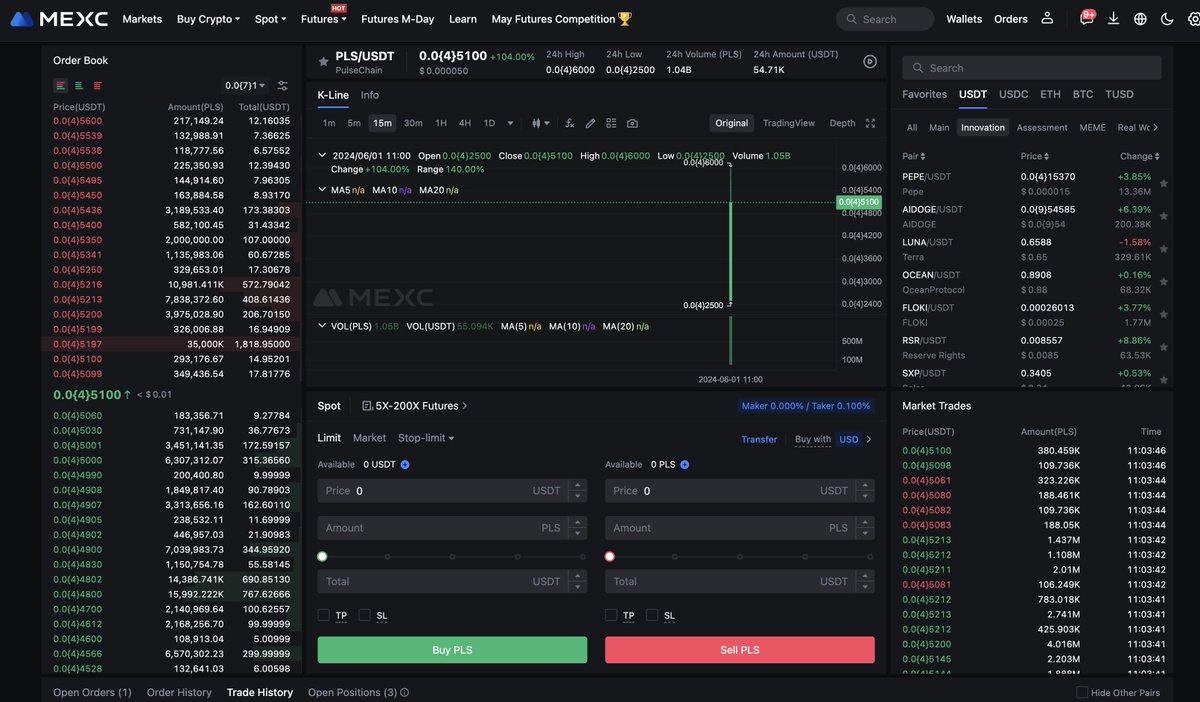Image resolution: width=1200 pixels, height=702 pixels.
Task: Open the app download icon
Action: (1114, 18)
